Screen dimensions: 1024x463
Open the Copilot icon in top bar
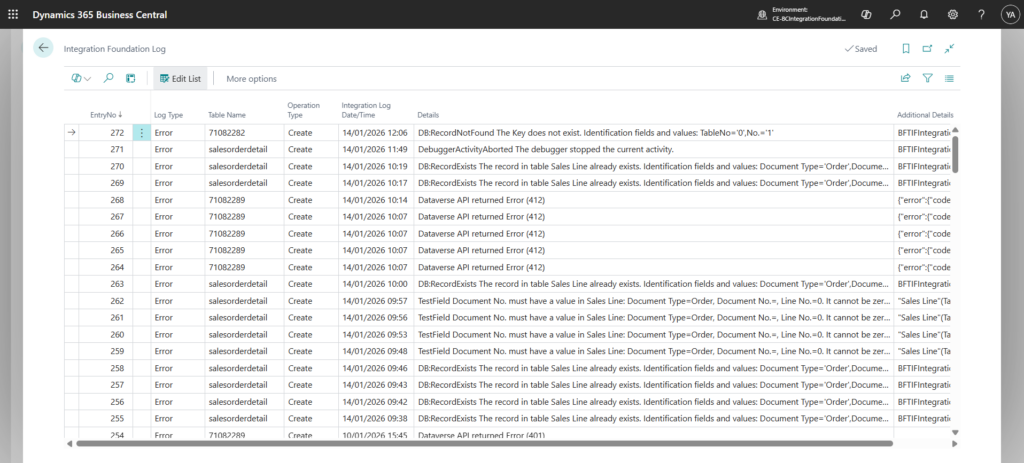[865, 14]
